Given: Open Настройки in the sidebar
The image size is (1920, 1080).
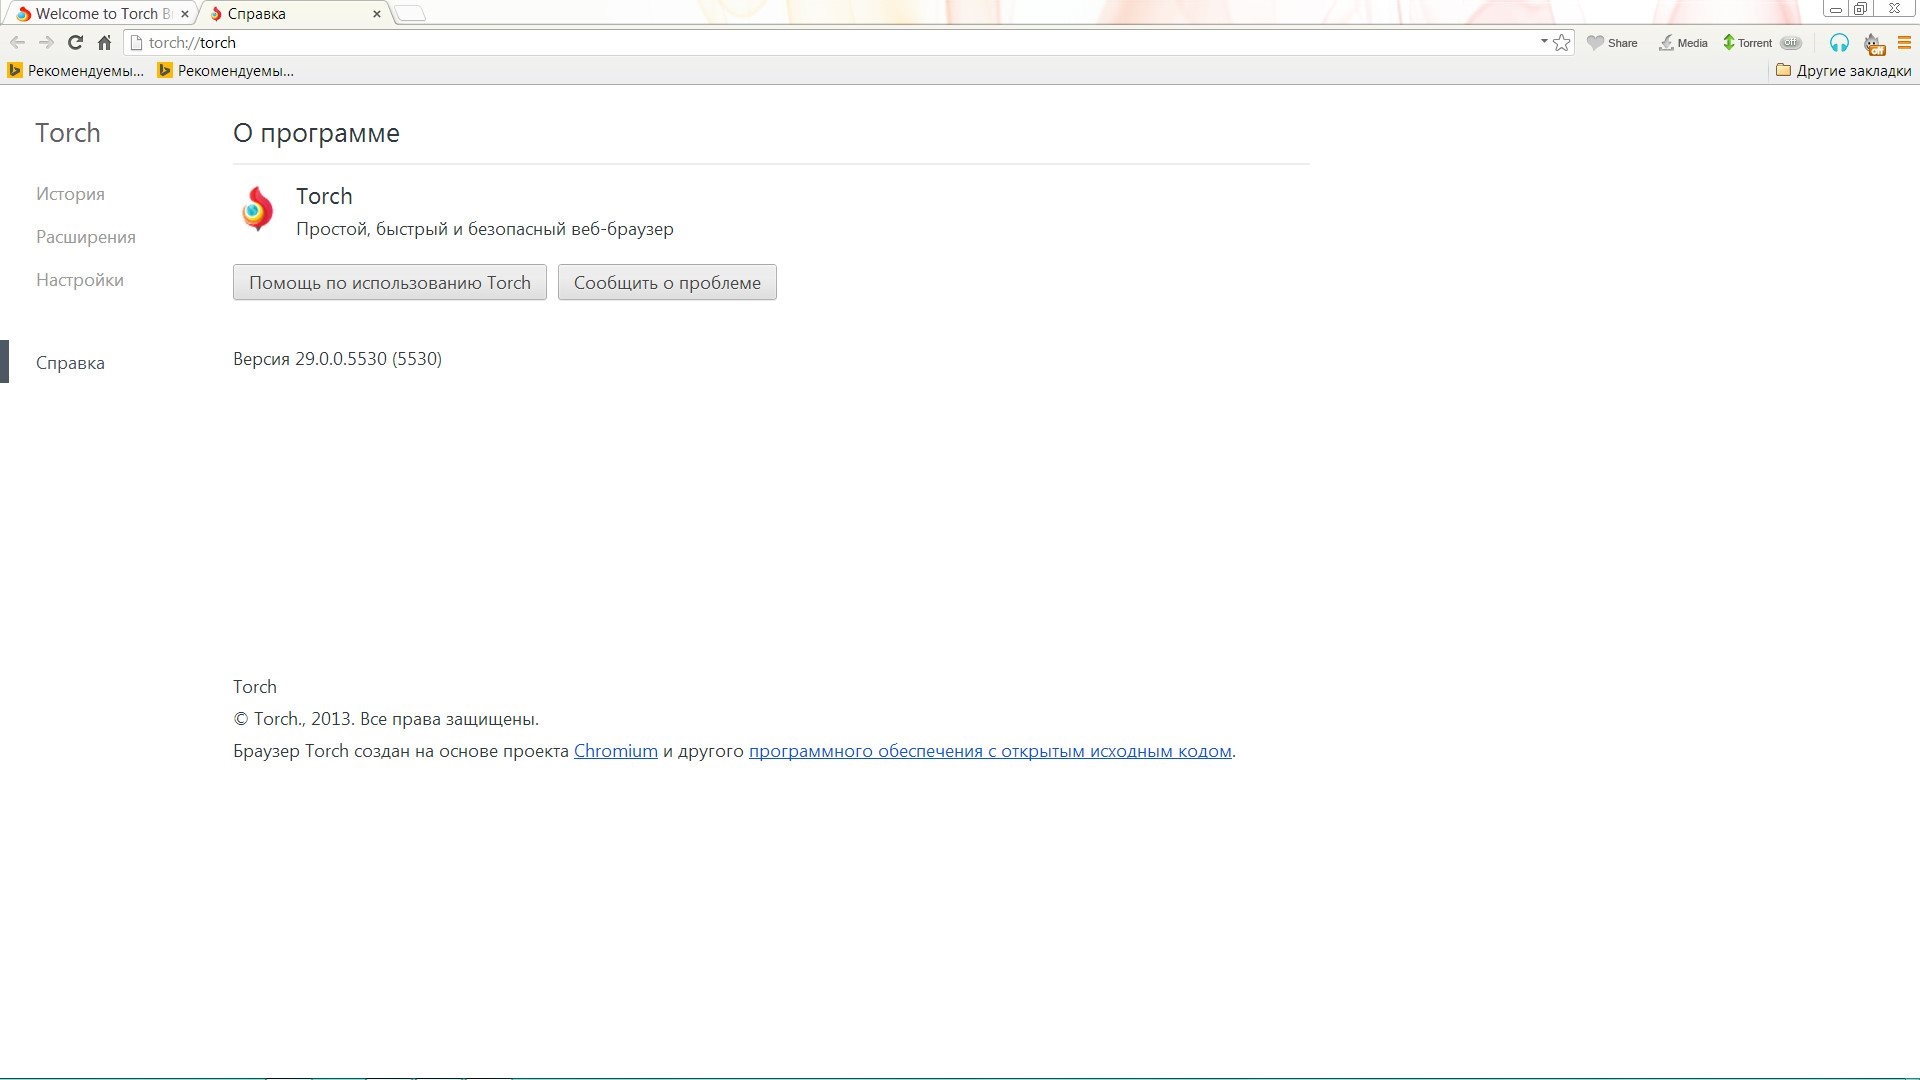Looking at the screenshot, I should (80, 280).
